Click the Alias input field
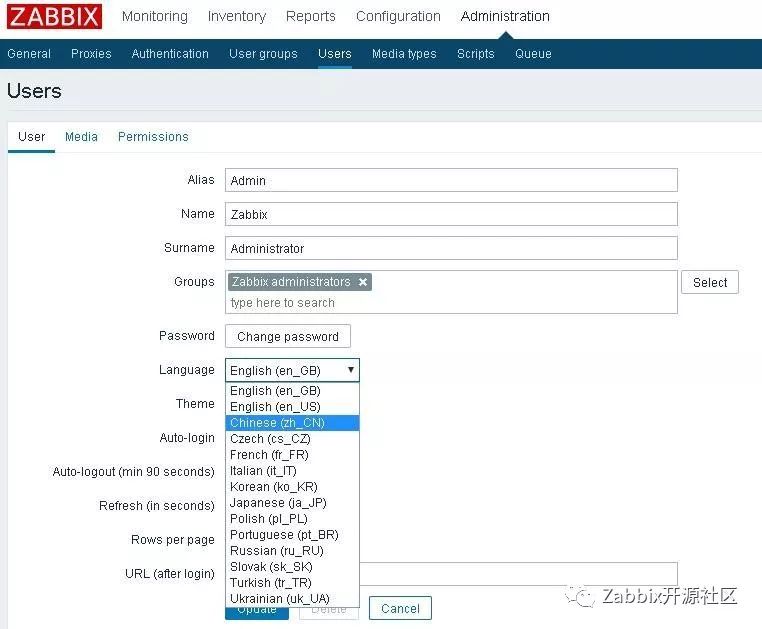Screen dimensions: 762x629 [451, 180]
